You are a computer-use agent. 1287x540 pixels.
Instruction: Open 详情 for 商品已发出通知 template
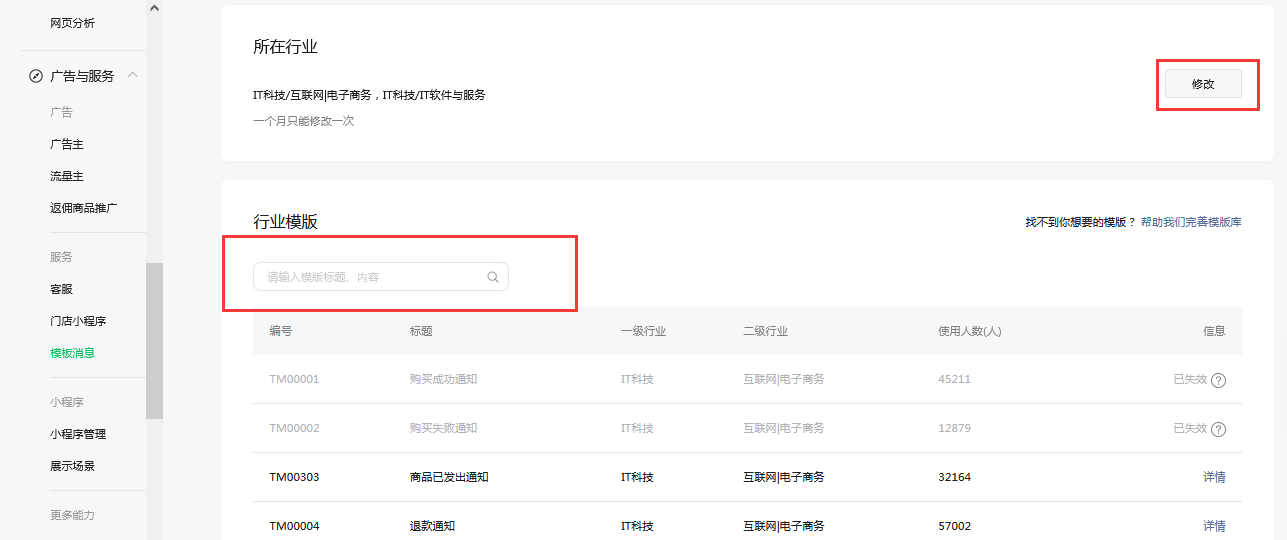click(x=1213, y=477)
